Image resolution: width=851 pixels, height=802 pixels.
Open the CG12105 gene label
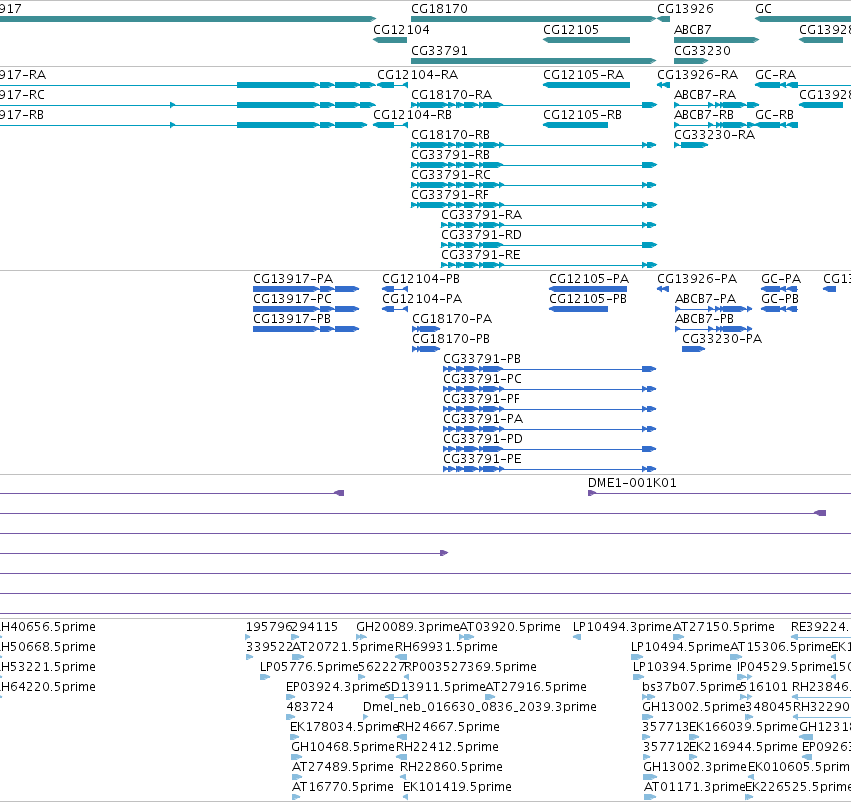(571, 29)
